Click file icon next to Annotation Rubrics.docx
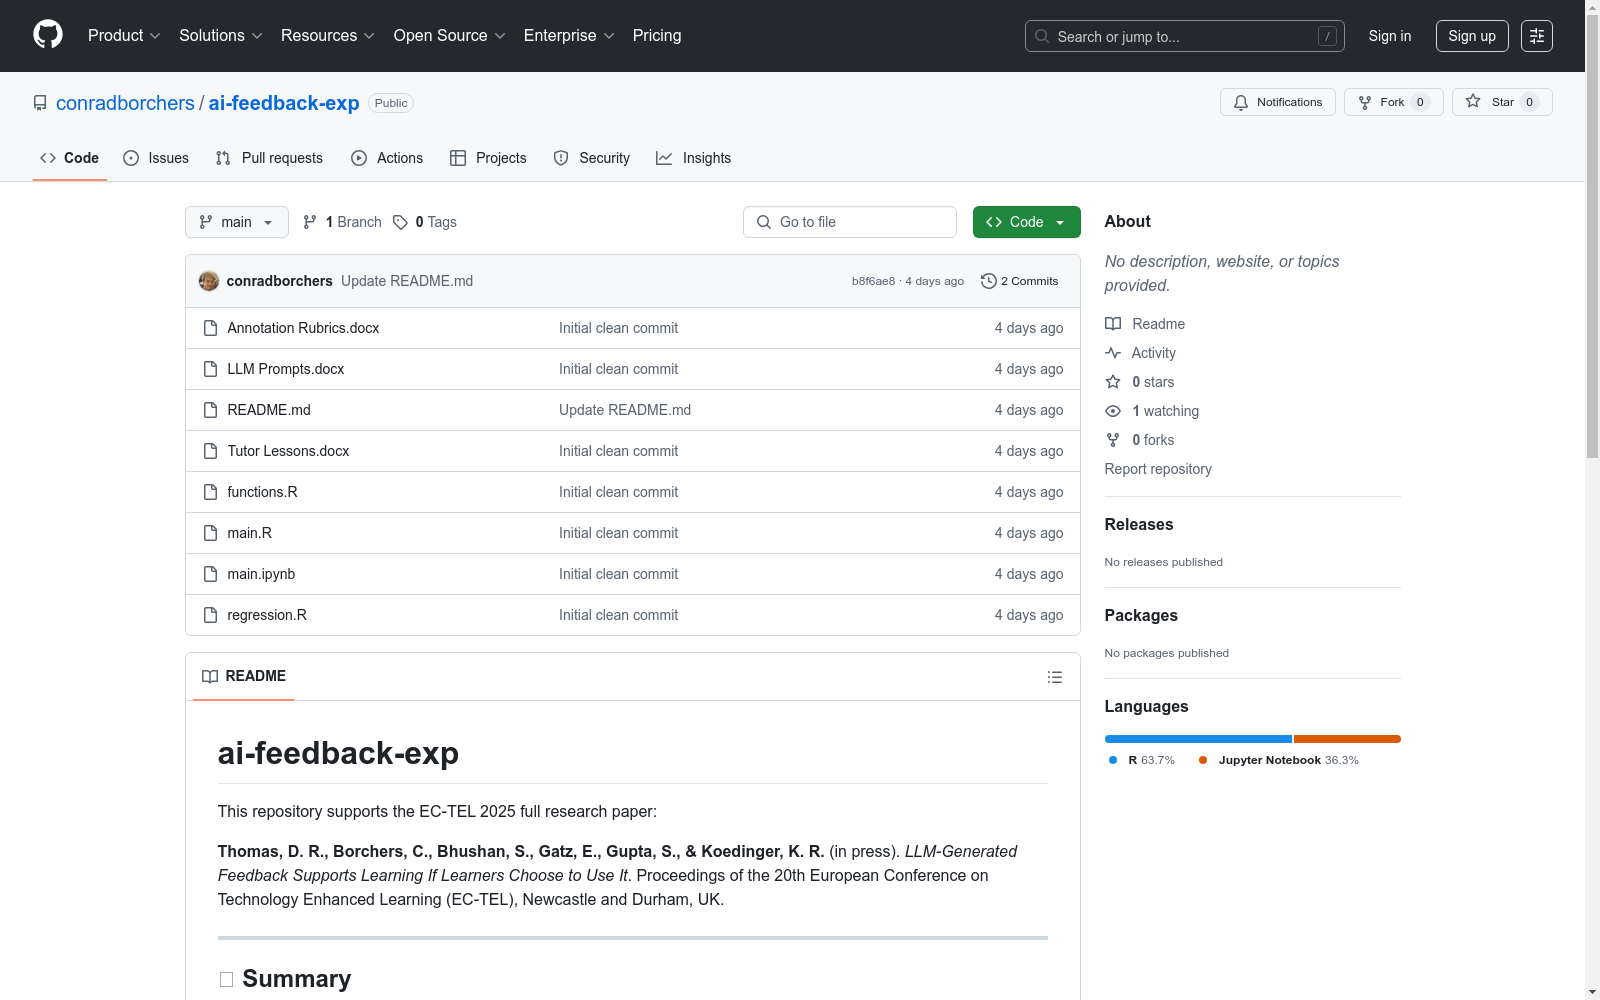This screenshot has height=1000, width=1600. click(x=210, y=328)
